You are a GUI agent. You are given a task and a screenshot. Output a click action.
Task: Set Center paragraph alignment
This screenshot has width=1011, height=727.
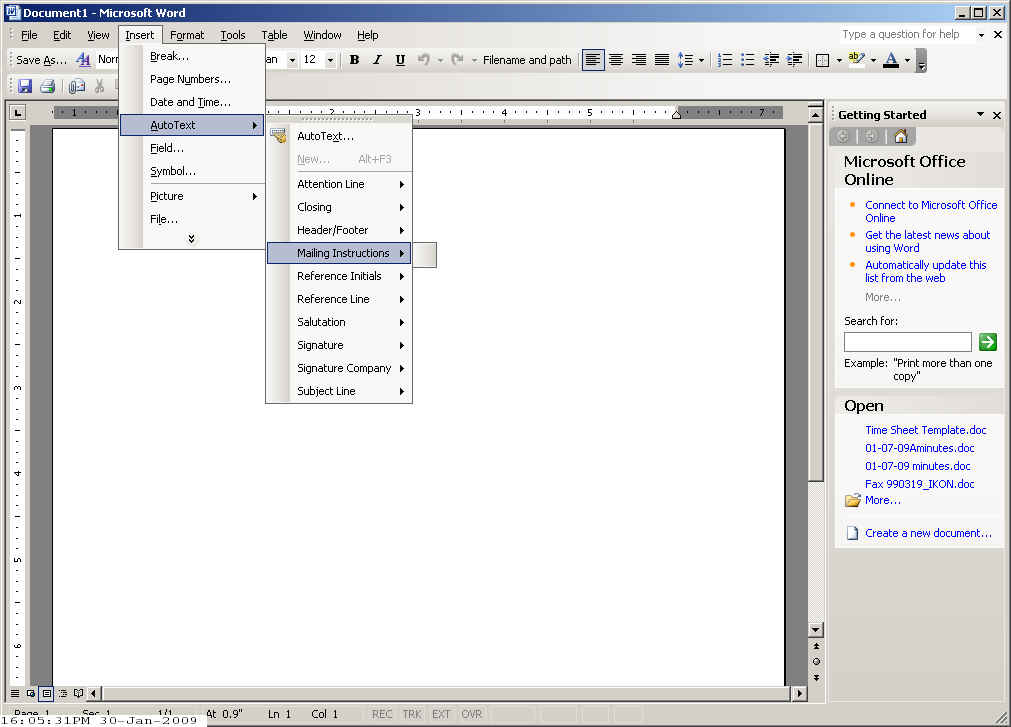click(x=616, y=60)
